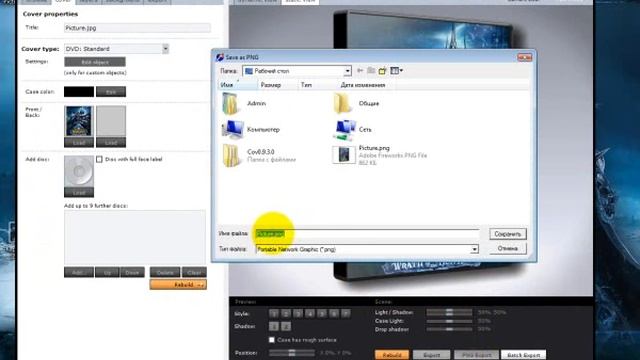Select the Общие folder
This screenshot has width=640, height=360.
point(356,104)
